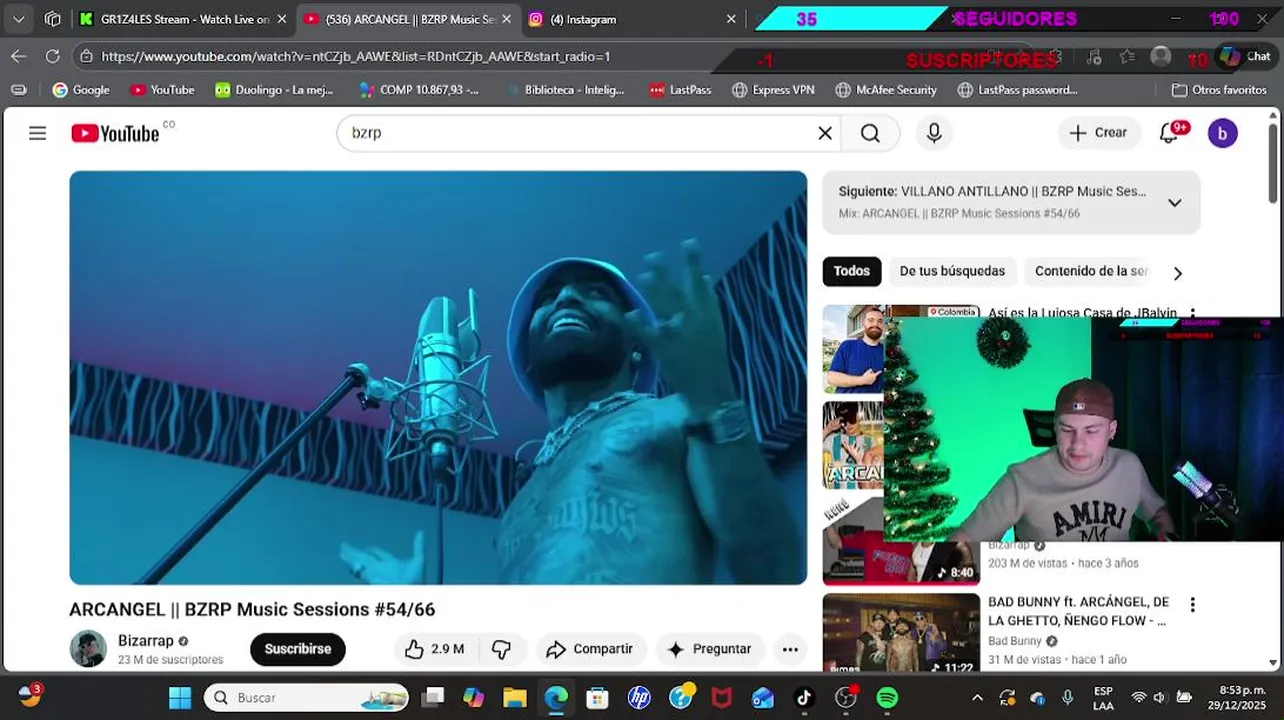Image resolution: width=1284 pixels, height=720 pixels.
Task: Open the BAD BUNNY ft. ARCÁNGEL video title
Action: tap(1078, 611)
